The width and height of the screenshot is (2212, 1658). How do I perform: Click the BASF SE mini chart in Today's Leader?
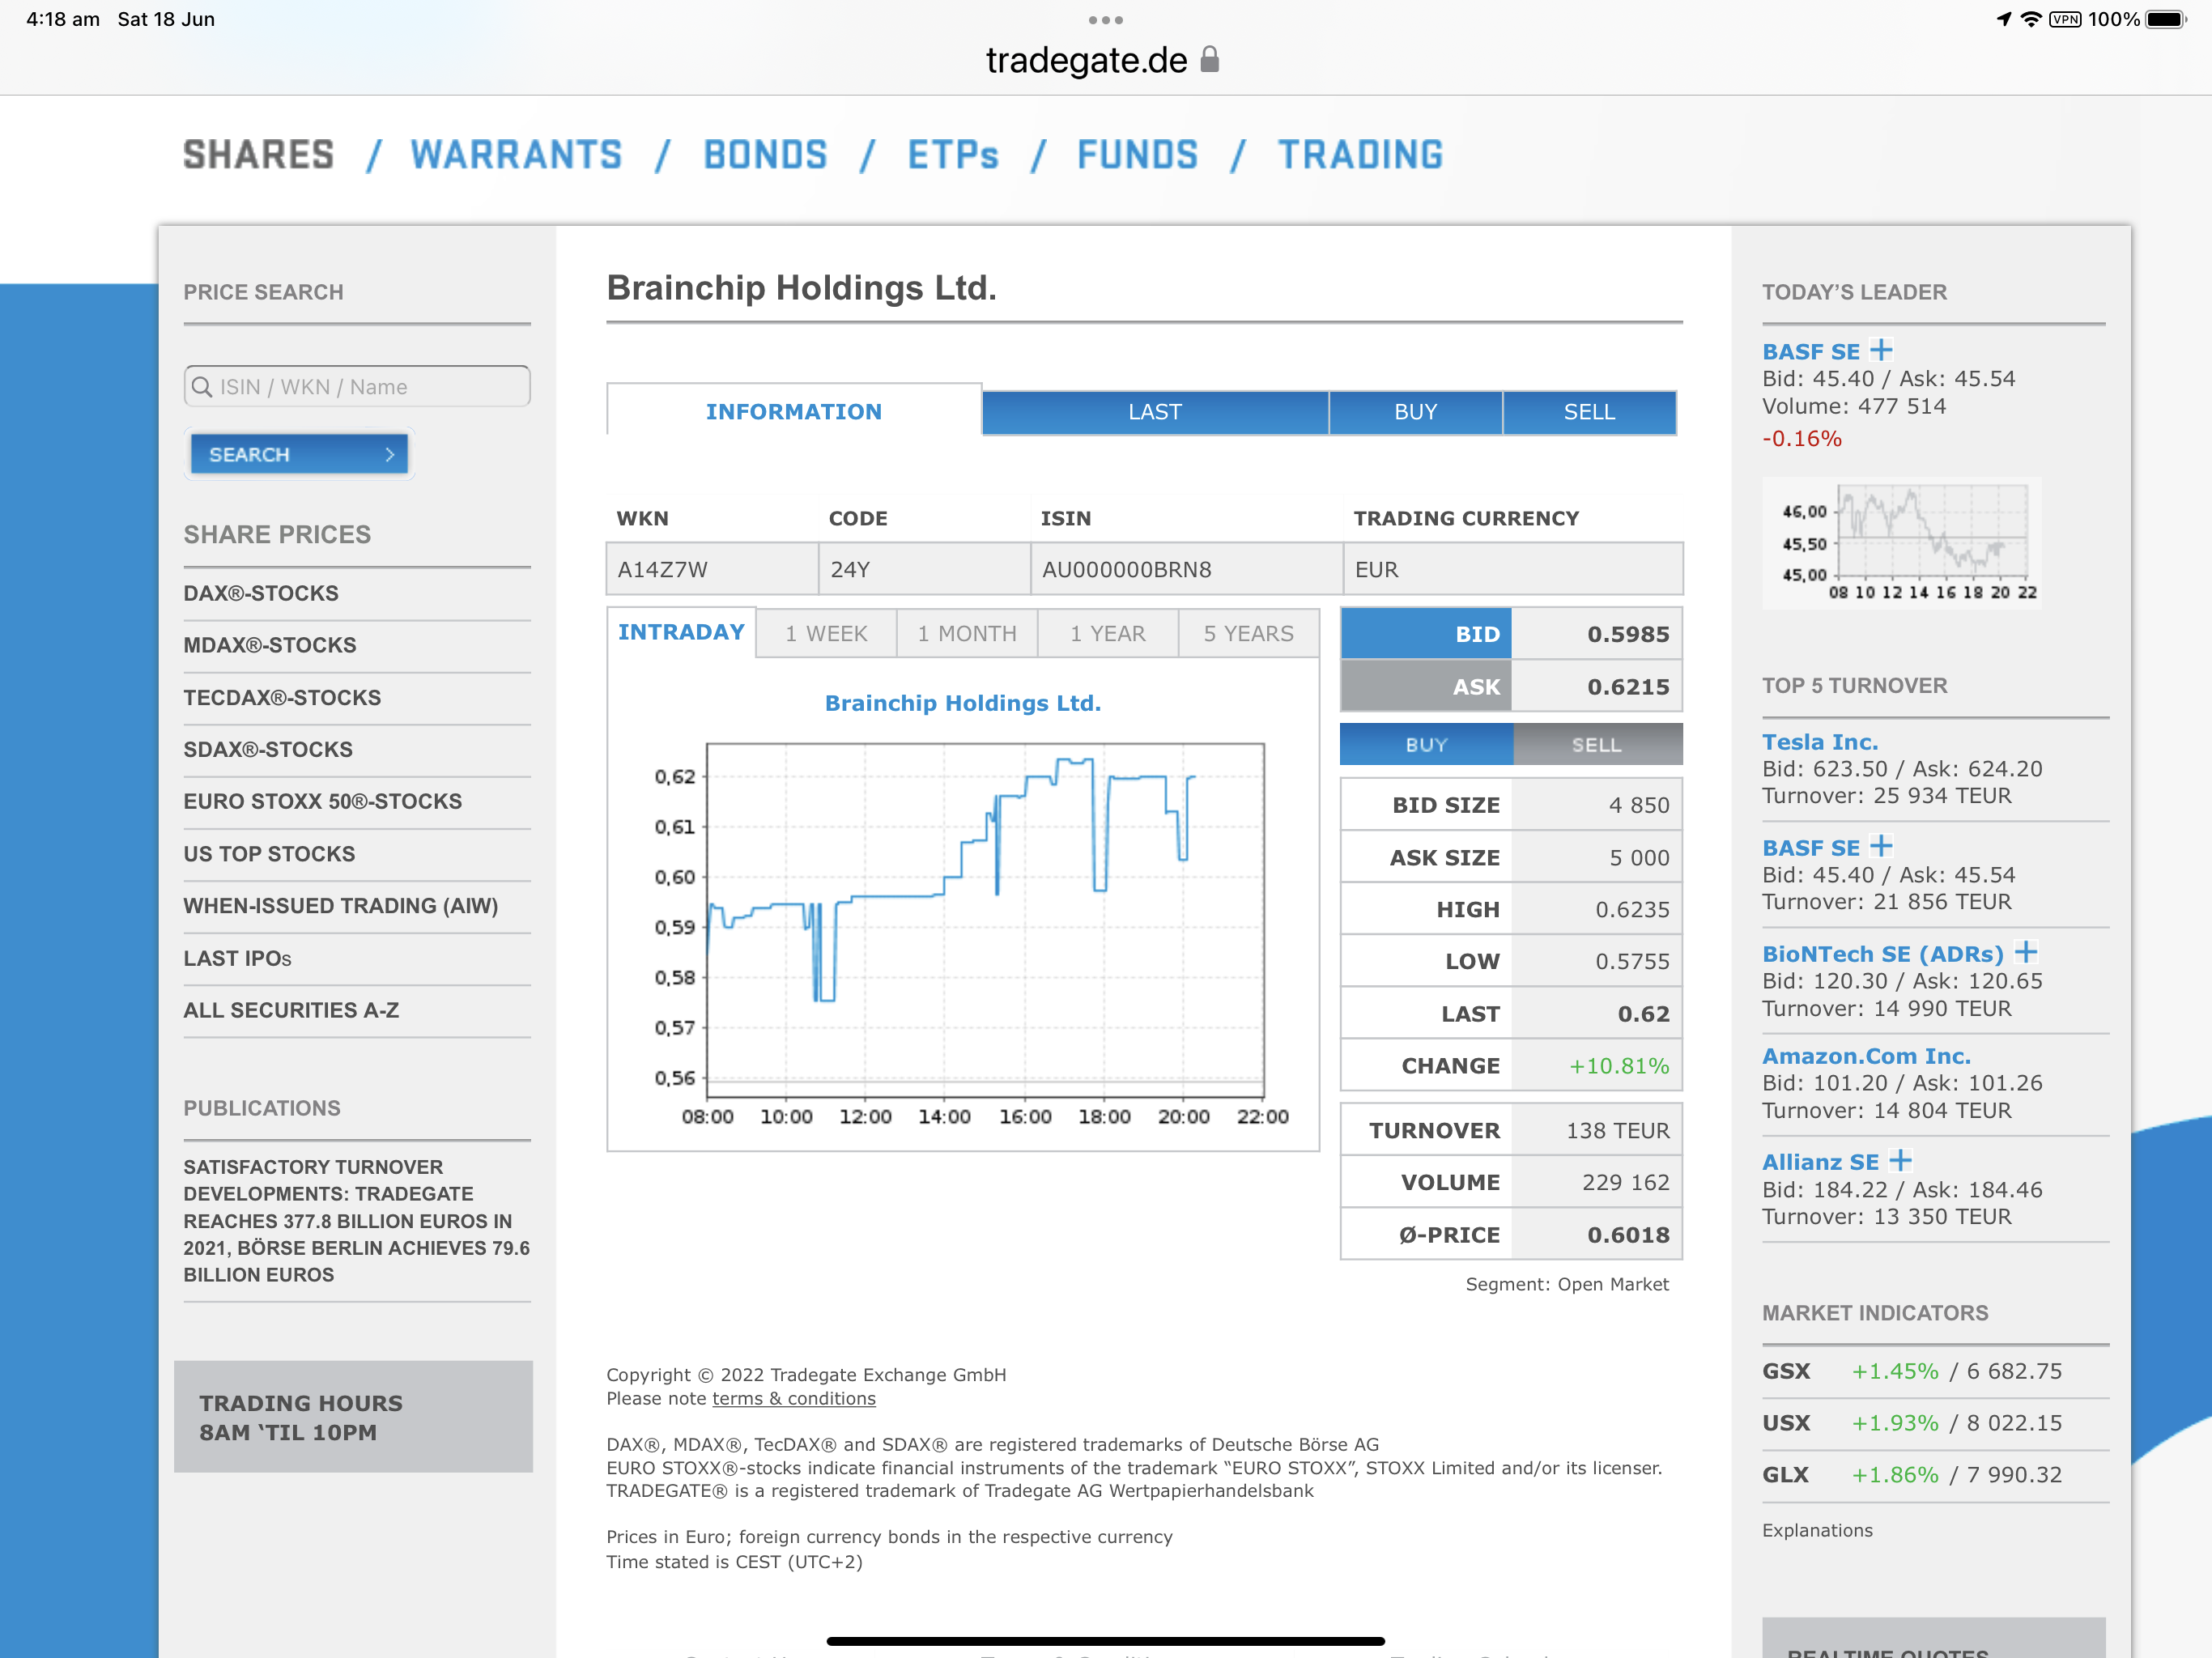[x=1902, y=543]
